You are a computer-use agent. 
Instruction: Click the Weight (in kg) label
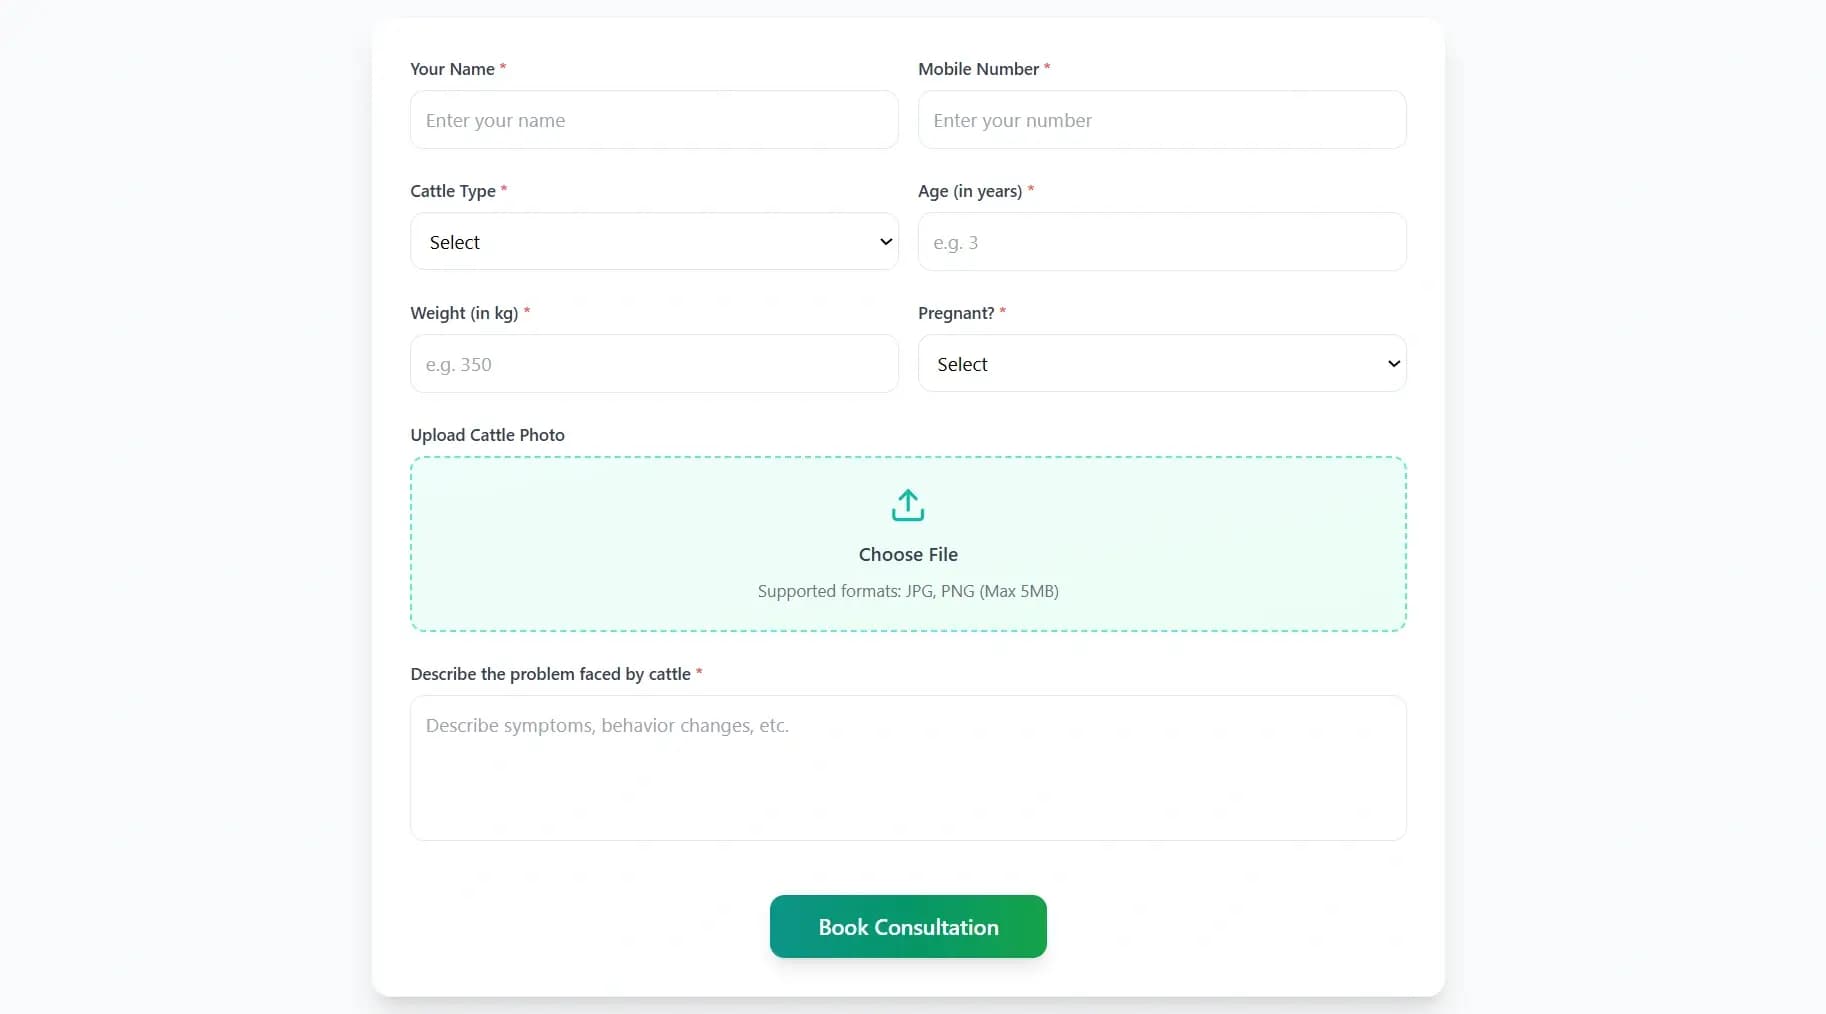pyautogui.click(x=464, y=313)
